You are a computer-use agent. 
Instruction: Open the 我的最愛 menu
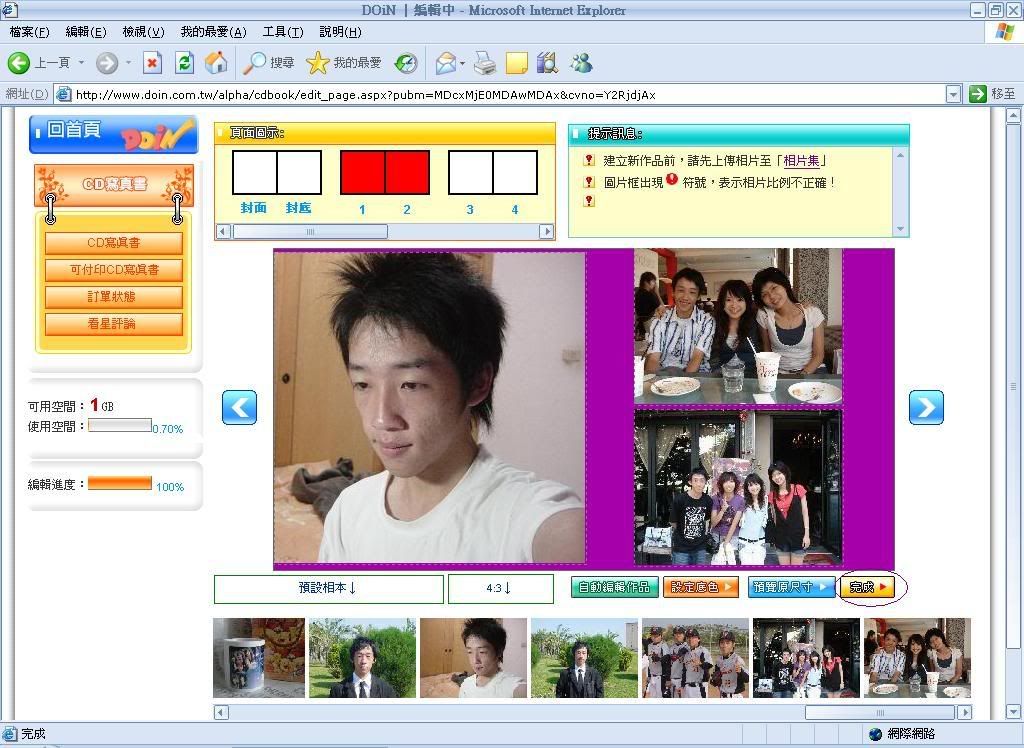[x=213, y=32]
